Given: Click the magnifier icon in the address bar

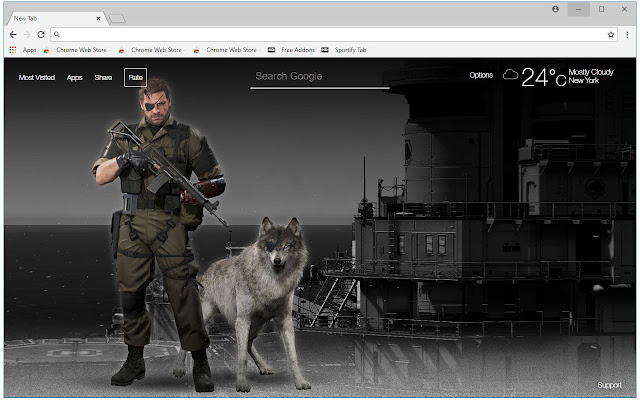Looking at the screenshot, I should click(x=57, y=35).
